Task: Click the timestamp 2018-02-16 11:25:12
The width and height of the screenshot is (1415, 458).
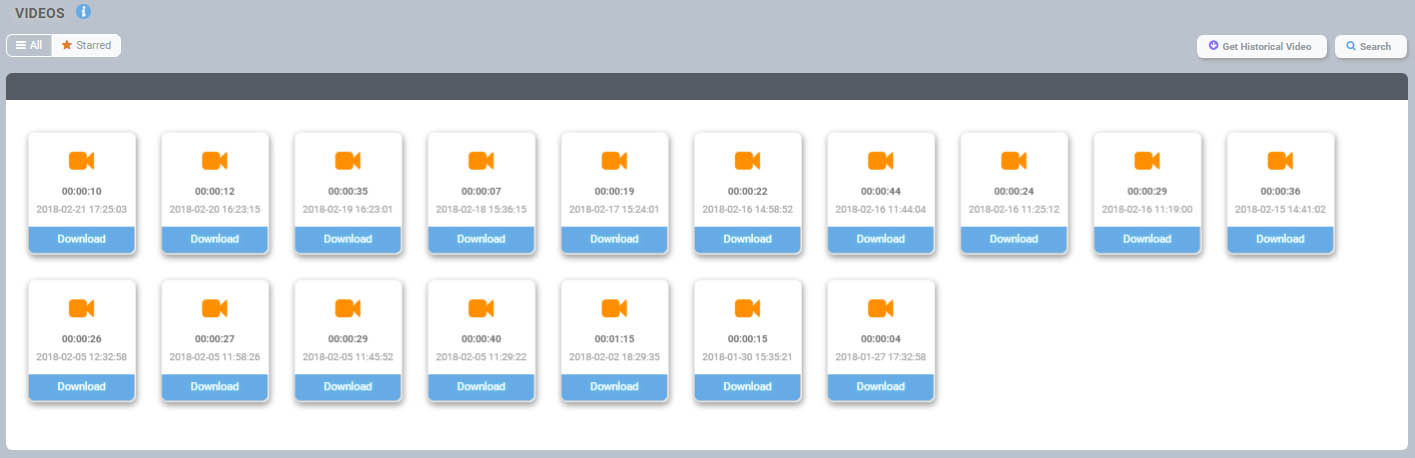Action: (x=1014, y=210)
